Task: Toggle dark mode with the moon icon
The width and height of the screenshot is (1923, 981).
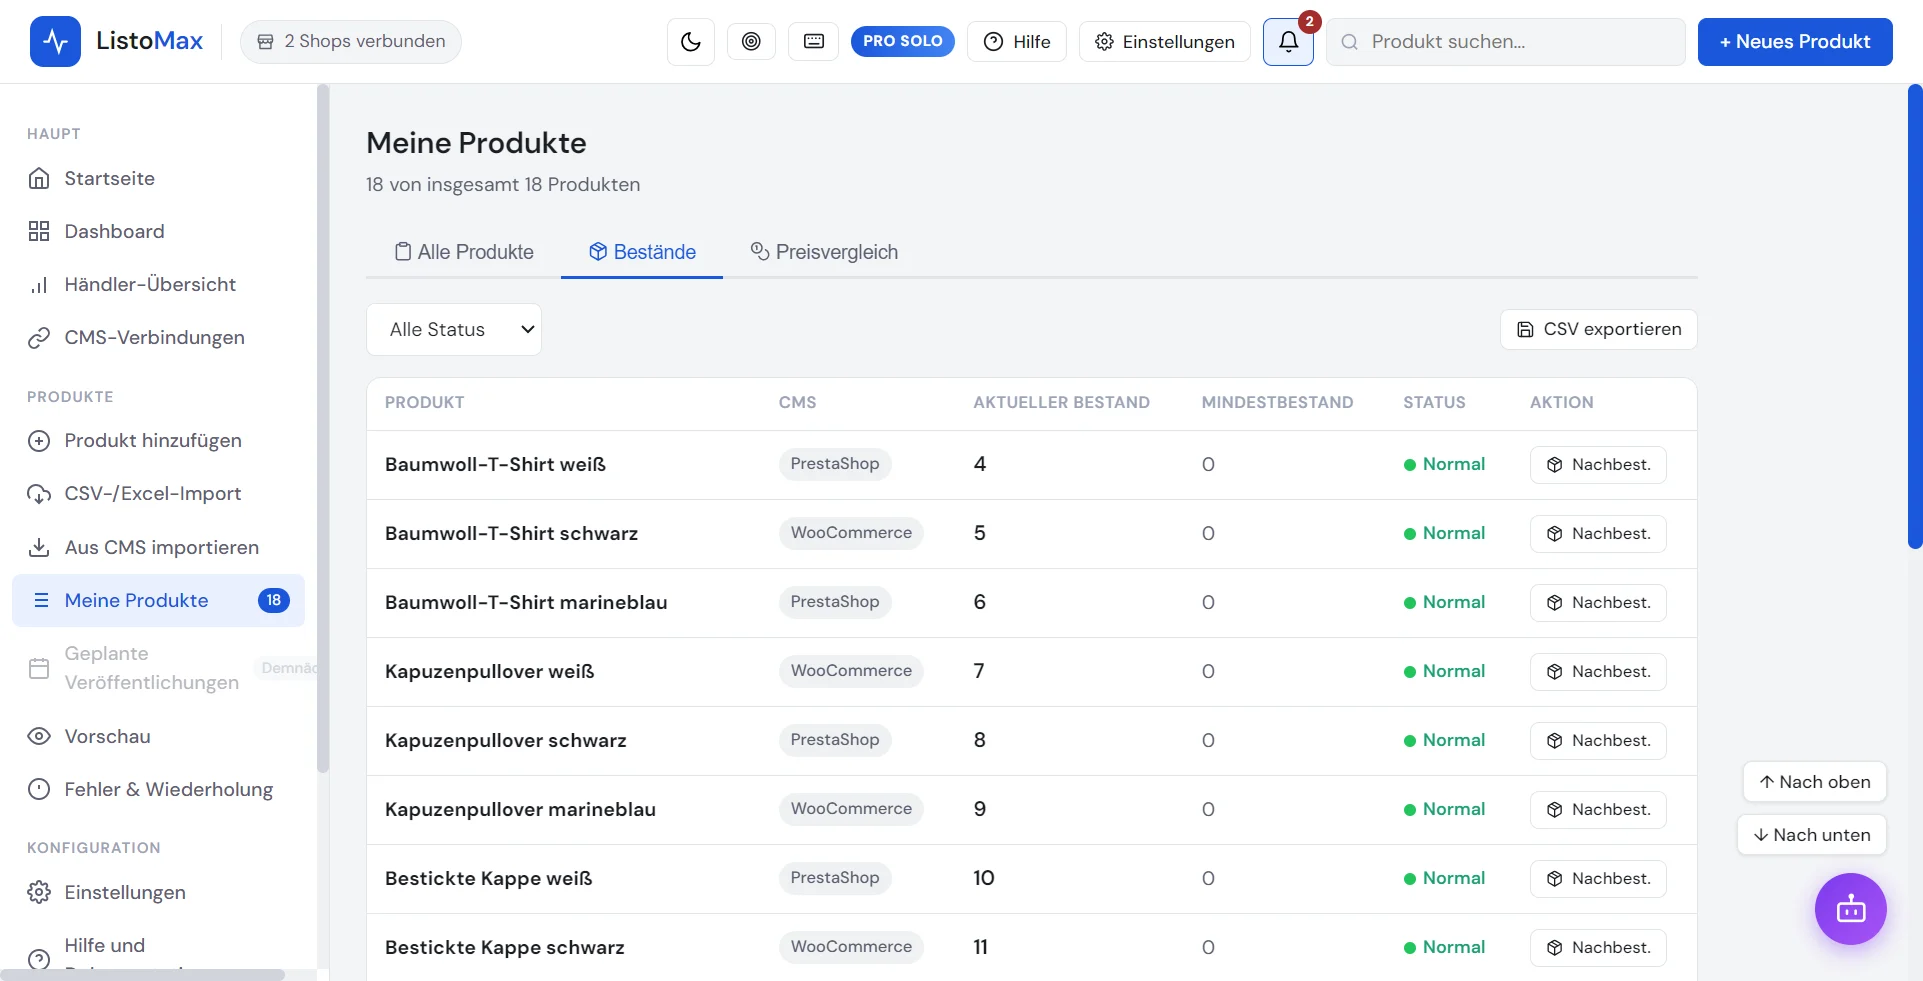Action: [x=691, y=42]
